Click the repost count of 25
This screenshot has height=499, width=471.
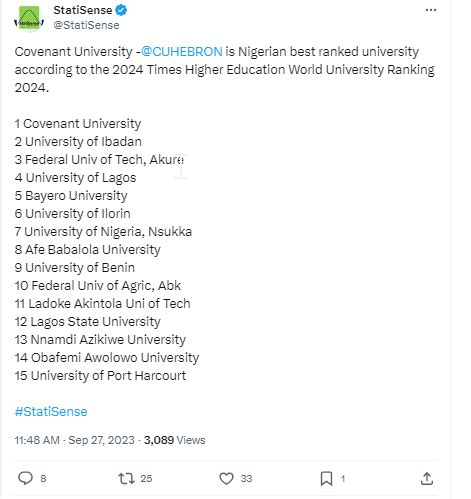point(146,479)
